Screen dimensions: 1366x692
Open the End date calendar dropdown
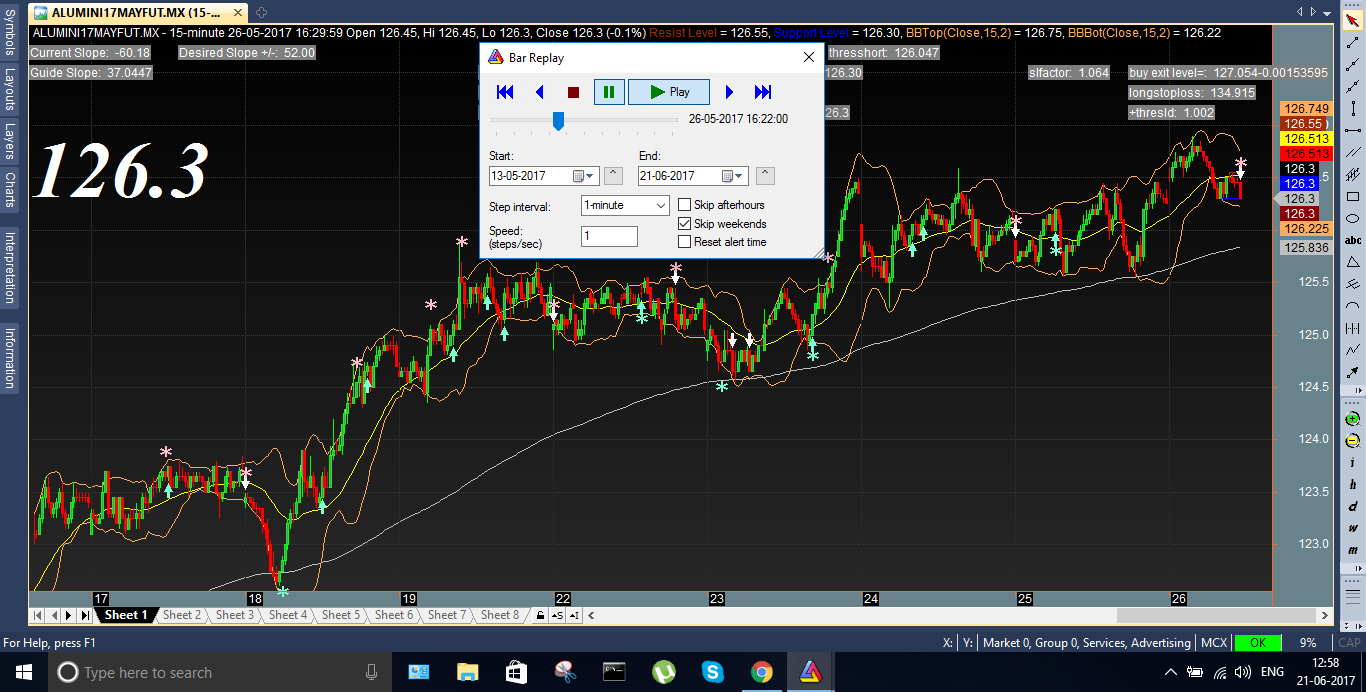click(734, 176)
